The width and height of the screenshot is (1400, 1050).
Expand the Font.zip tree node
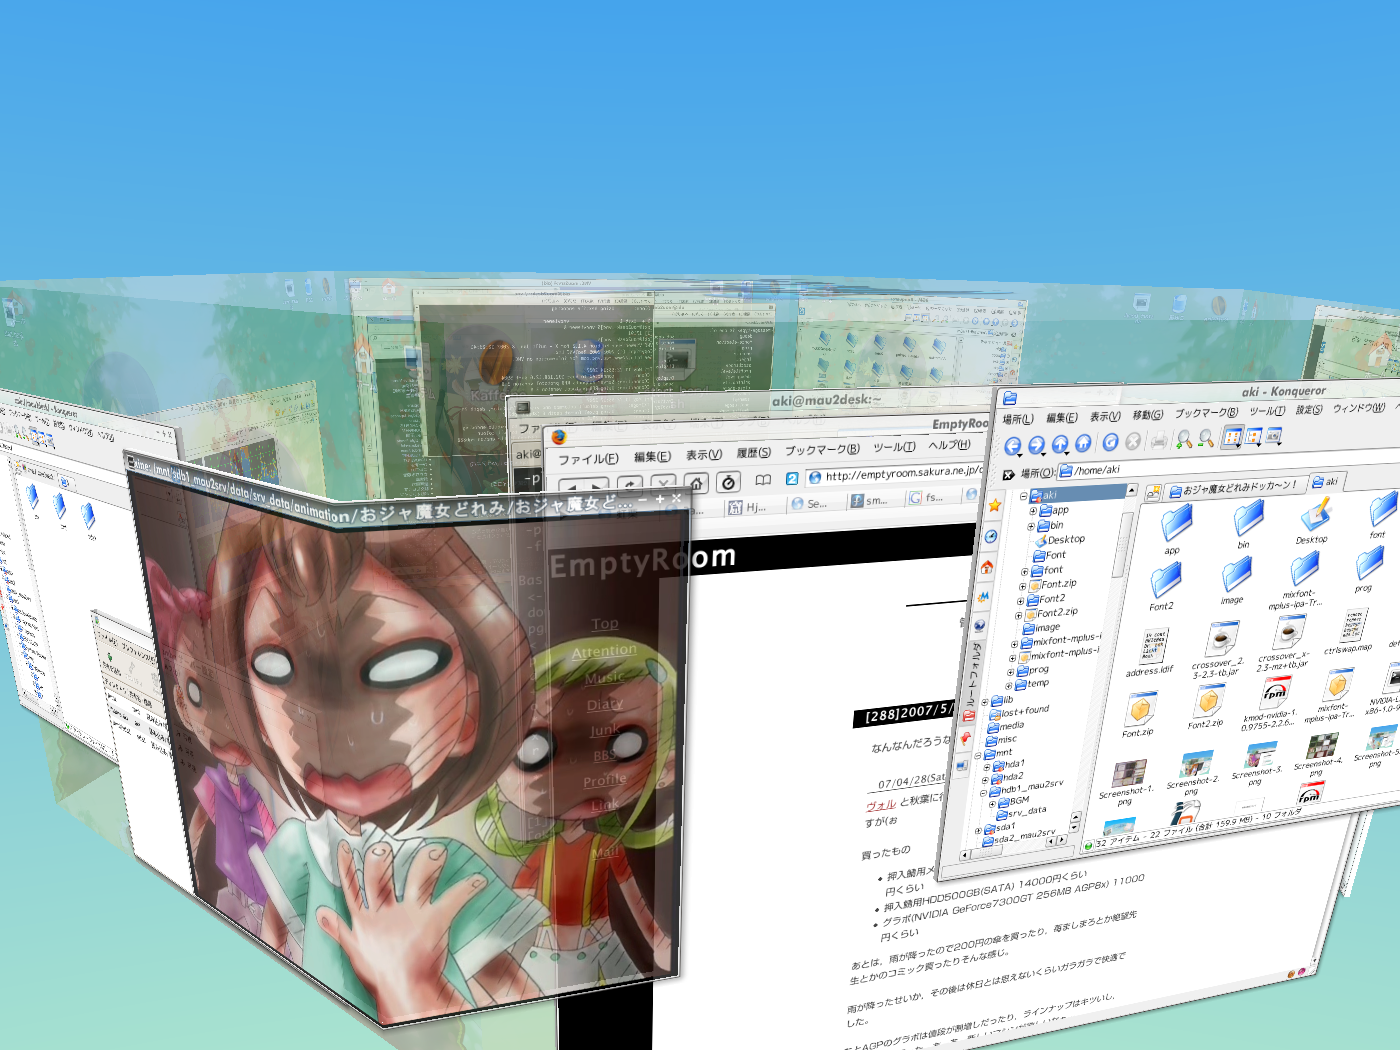[1022, 587]
